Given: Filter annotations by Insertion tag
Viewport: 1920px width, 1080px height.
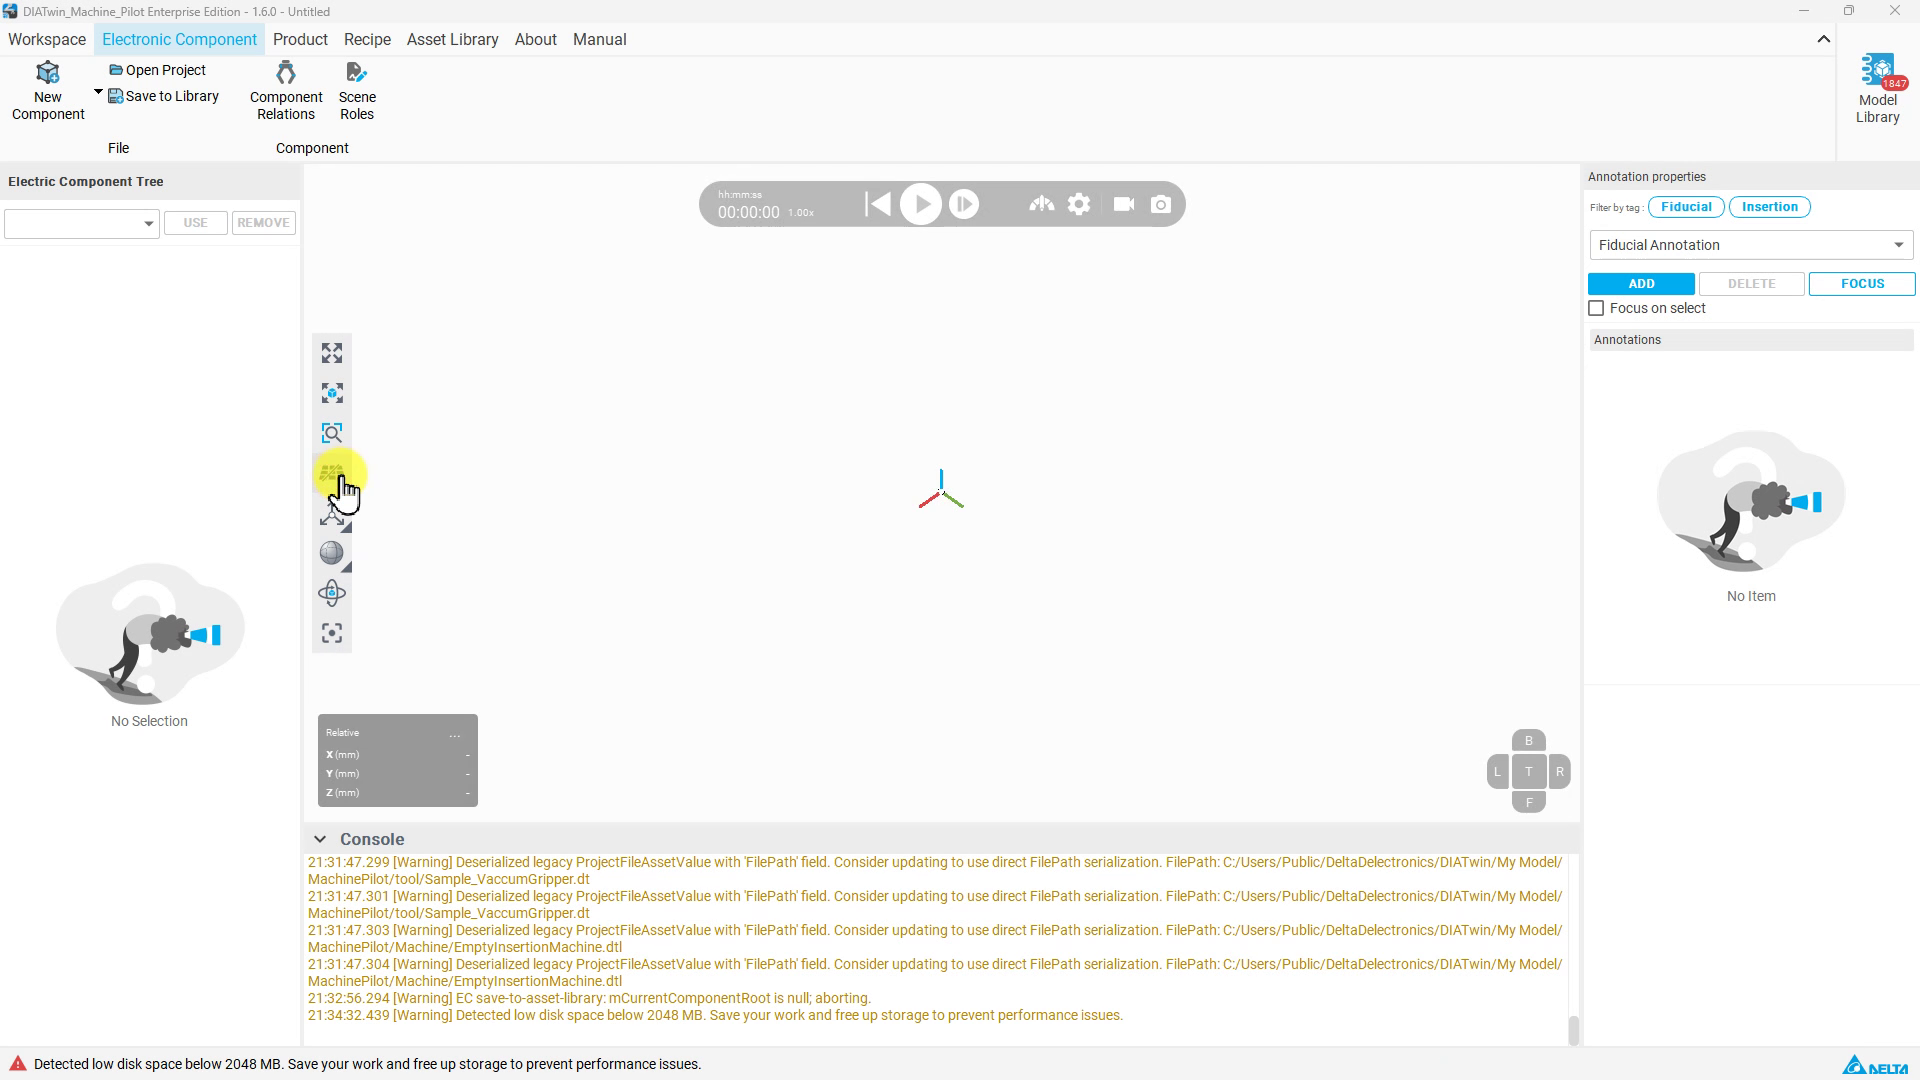Looking at the screenshot, I should 1770,207.
